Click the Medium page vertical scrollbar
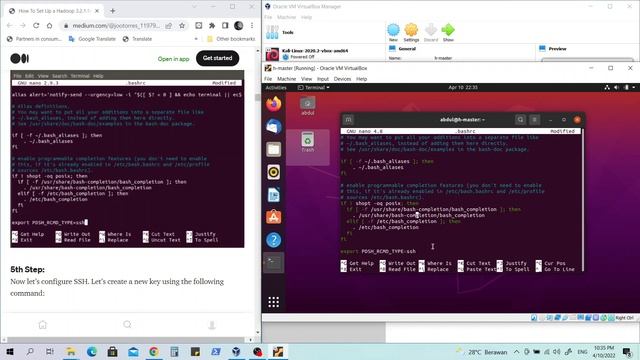This screenshot has height=360, width=640. (x=258, y=98)
